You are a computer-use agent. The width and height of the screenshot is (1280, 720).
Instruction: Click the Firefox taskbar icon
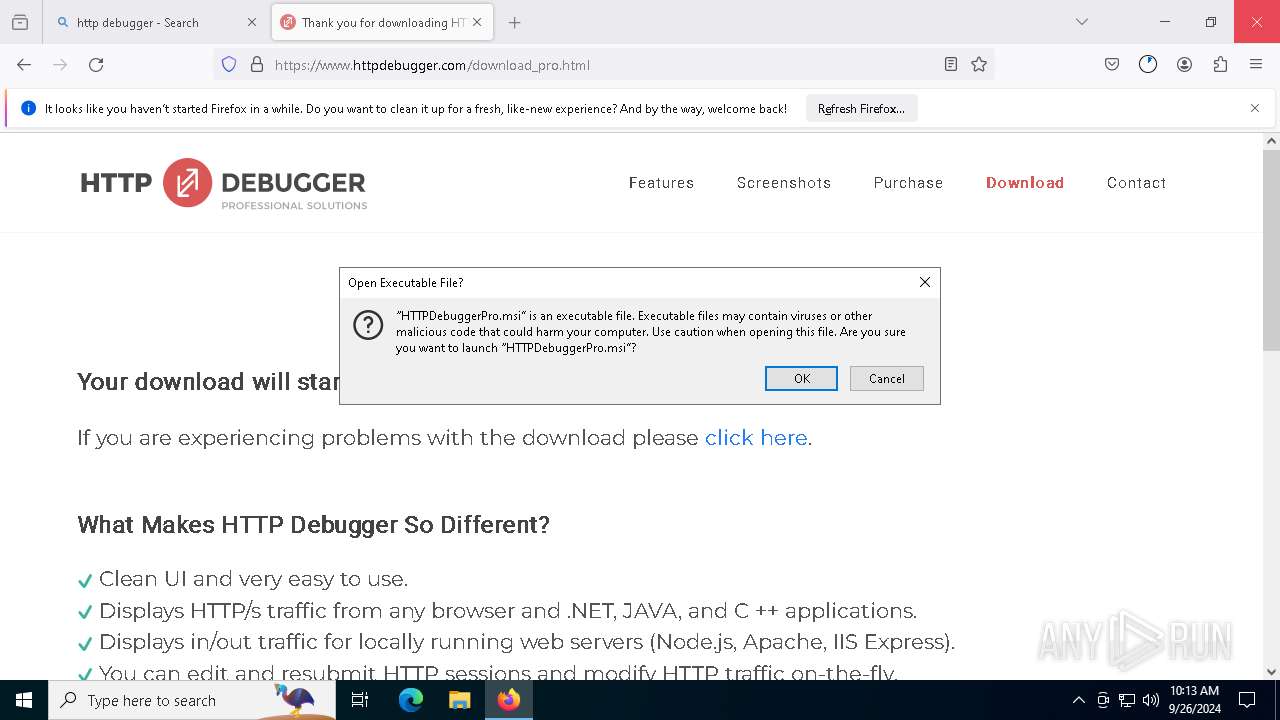(509, 700)
